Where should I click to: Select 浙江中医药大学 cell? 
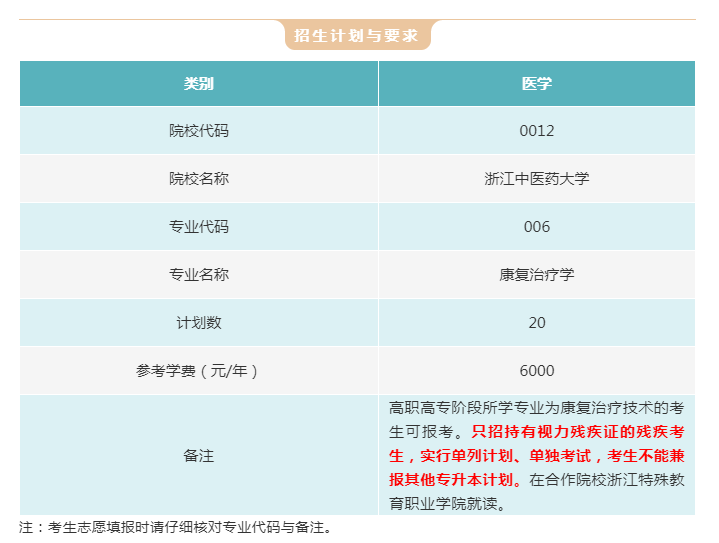pos(537,178)
